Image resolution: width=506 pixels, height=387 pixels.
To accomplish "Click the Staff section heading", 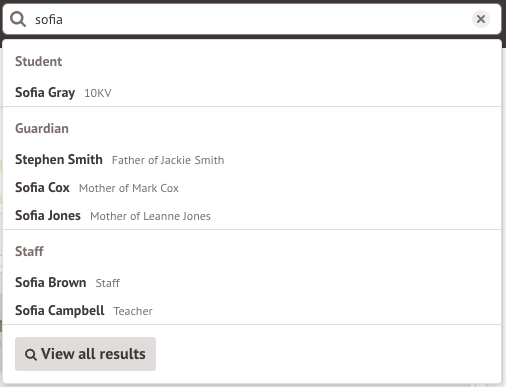I will click(29, 251).
